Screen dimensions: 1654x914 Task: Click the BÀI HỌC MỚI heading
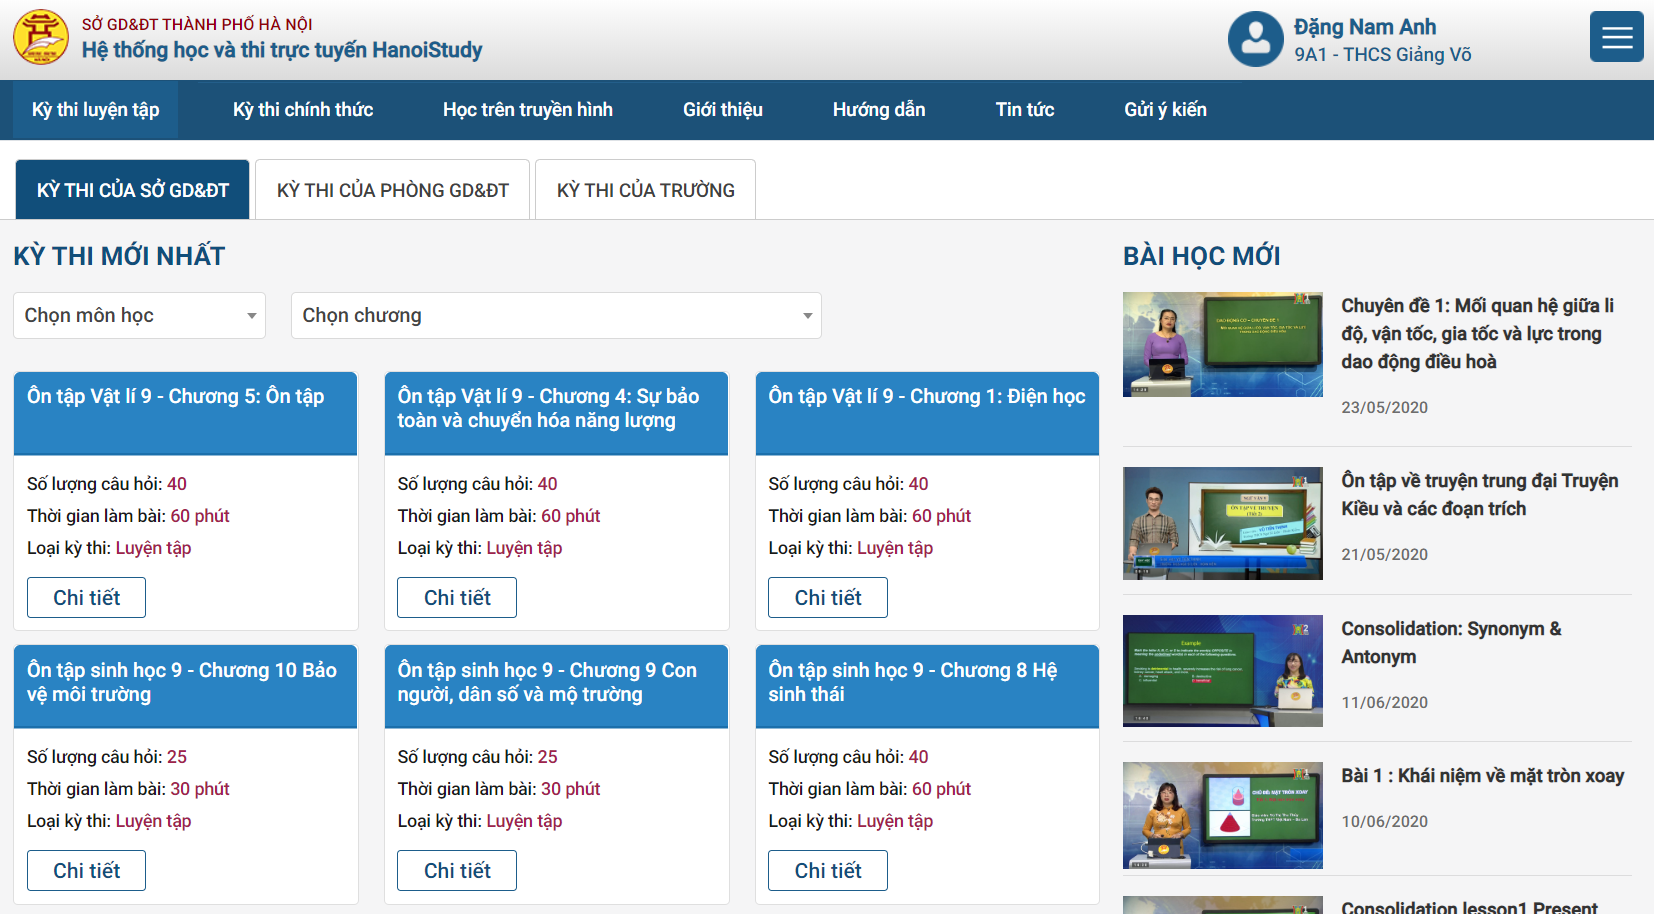pos(1202,256)
